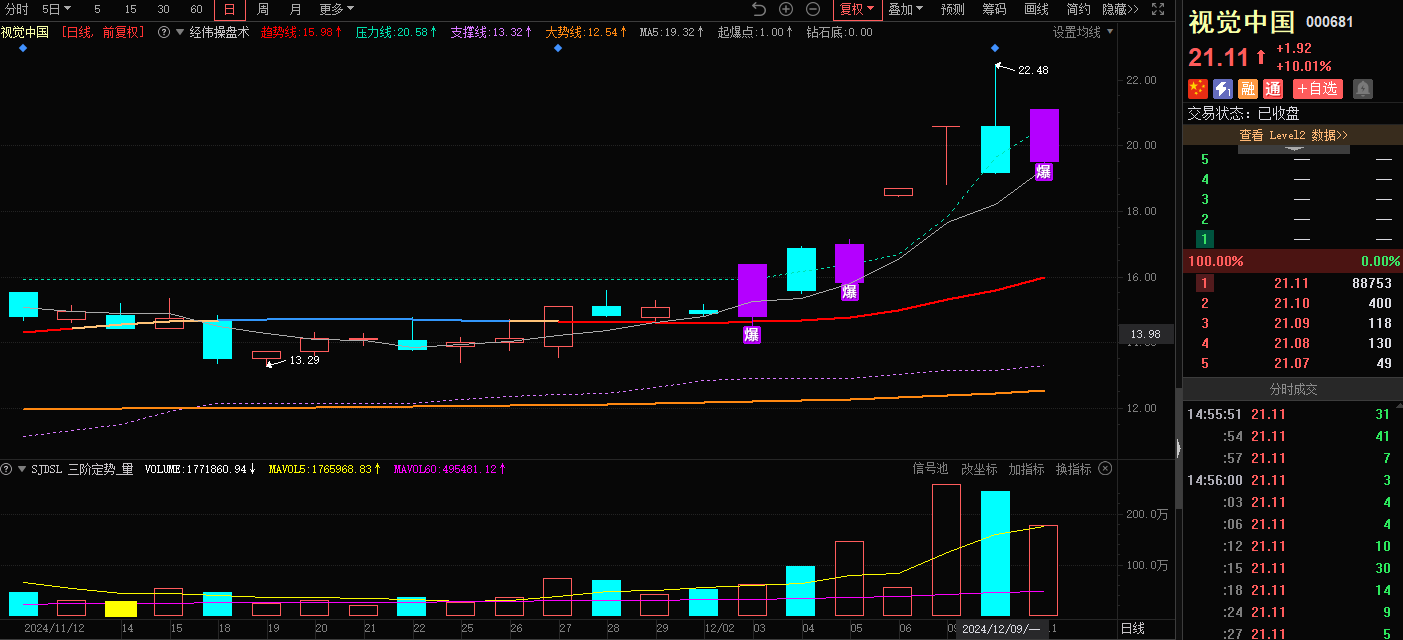Expand the 经伟操盘术 indicator dropdown arrow

click(179, 31)
